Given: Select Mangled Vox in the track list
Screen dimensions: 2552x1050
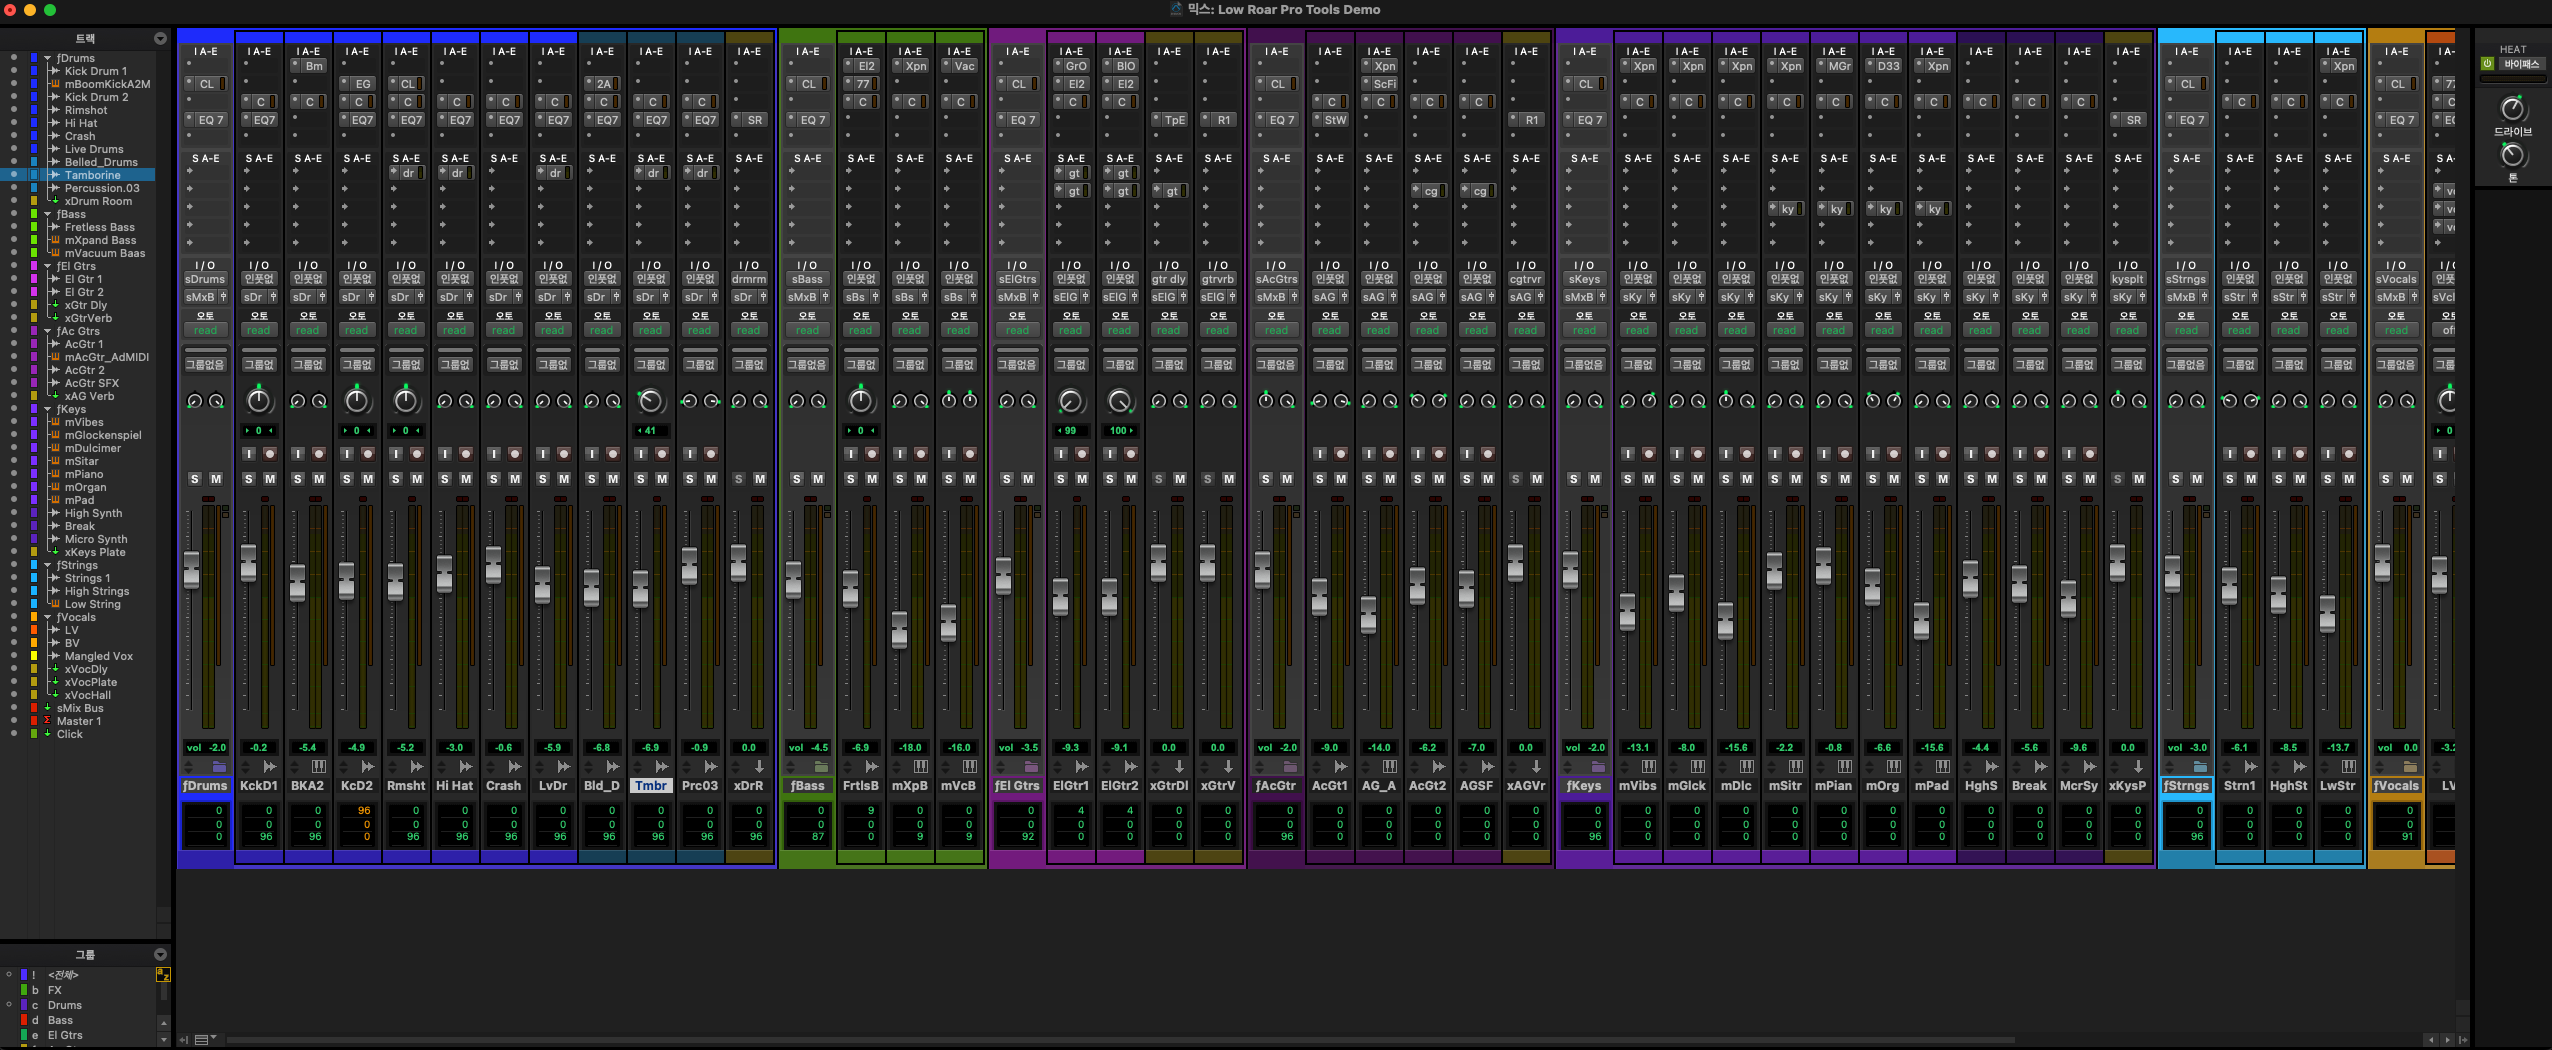Looking at the screenshot, I should [98, 656].
